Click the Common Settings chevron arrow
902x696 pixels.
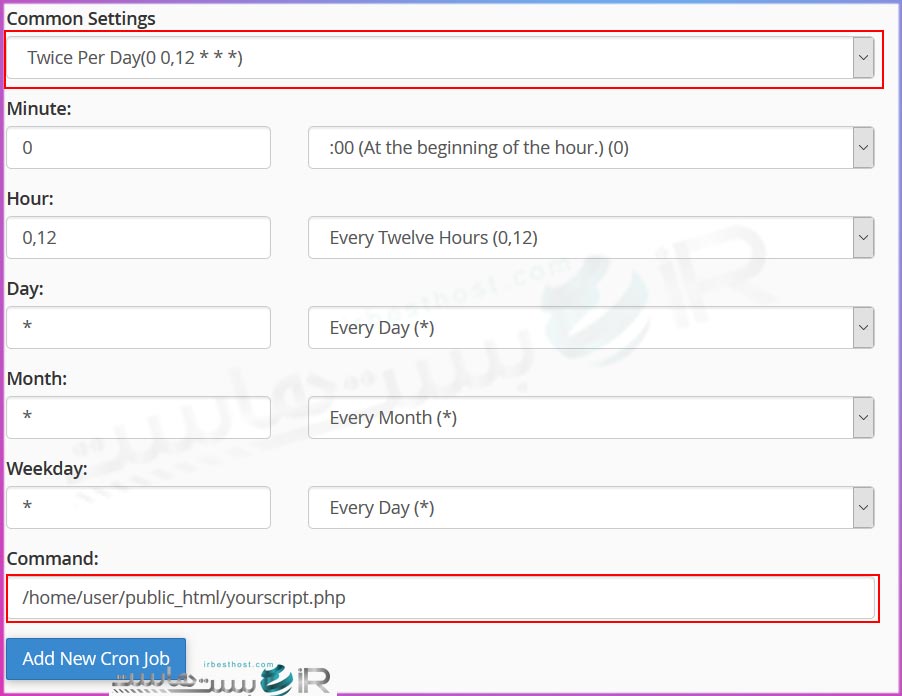click(862, 57)
